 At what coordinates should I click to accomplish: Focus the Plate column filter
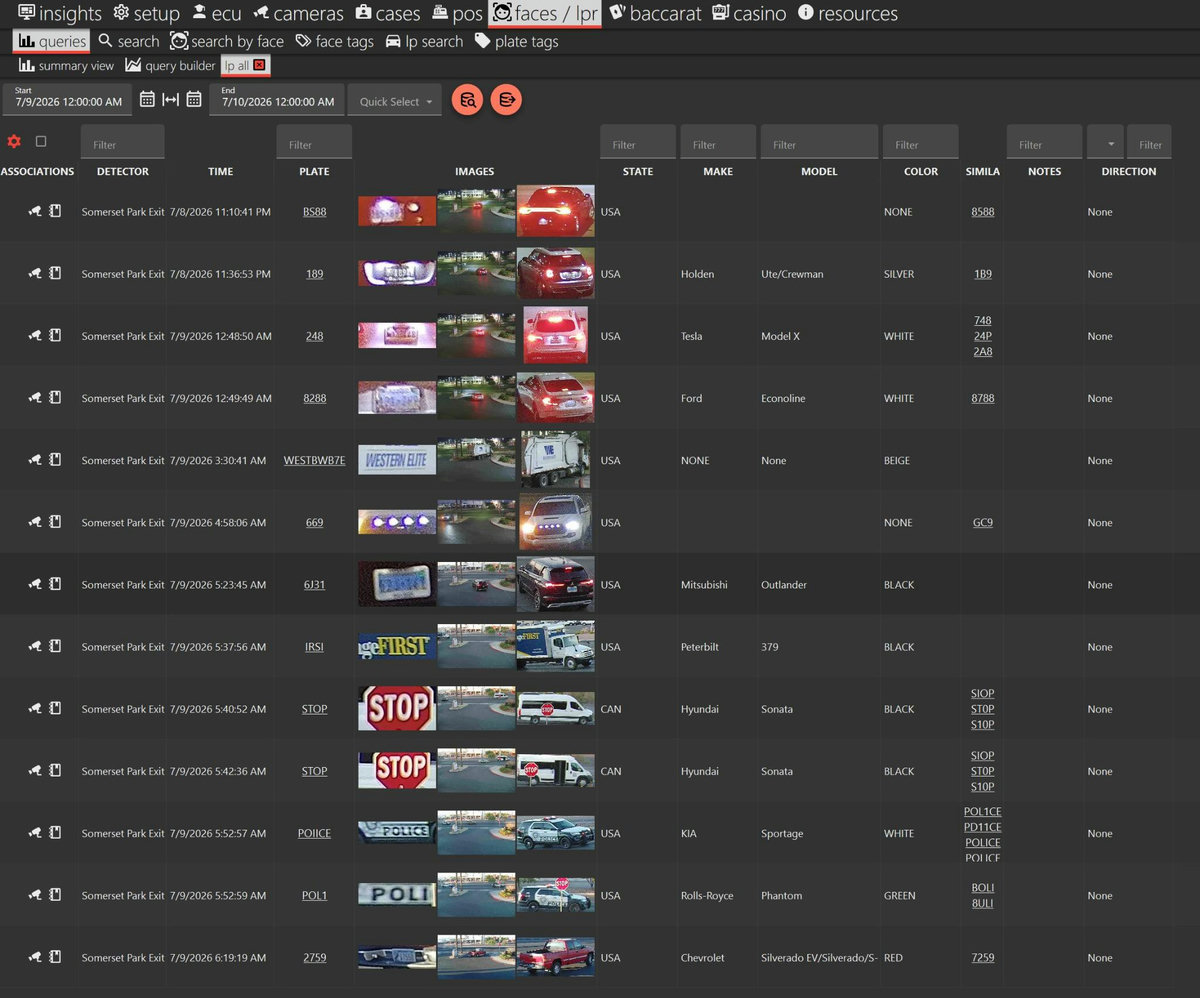point(314,144)
